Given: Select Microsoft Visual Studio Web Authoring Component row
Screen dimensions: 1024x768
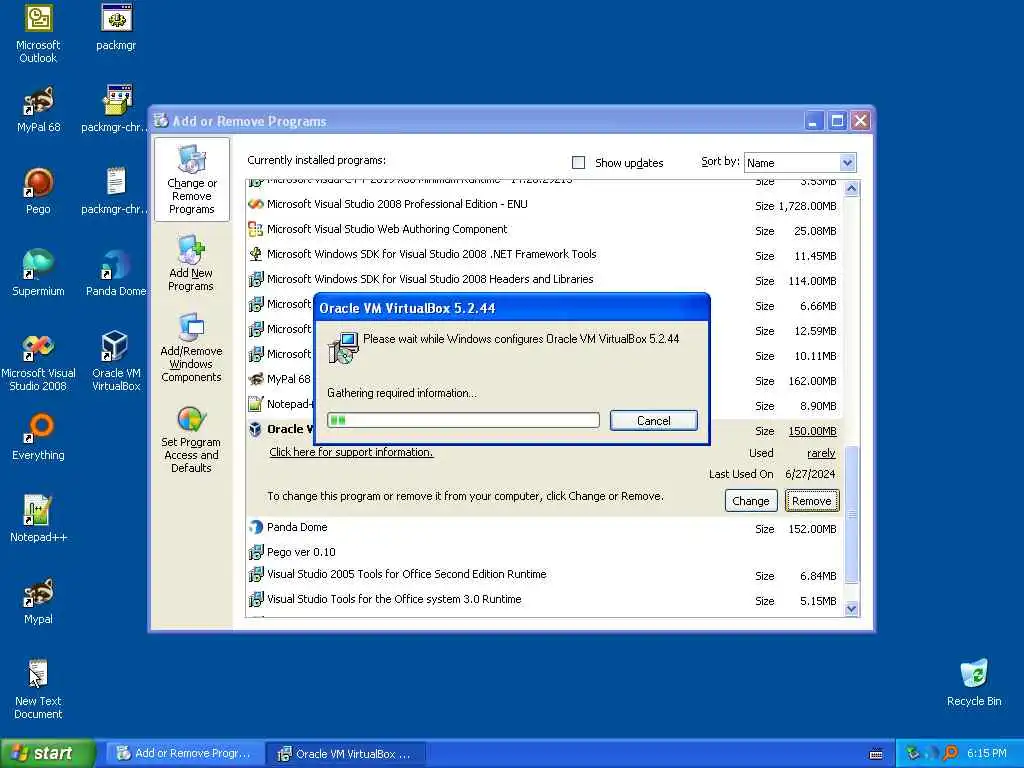Looking at the screenshot, I should coord(545,230).
